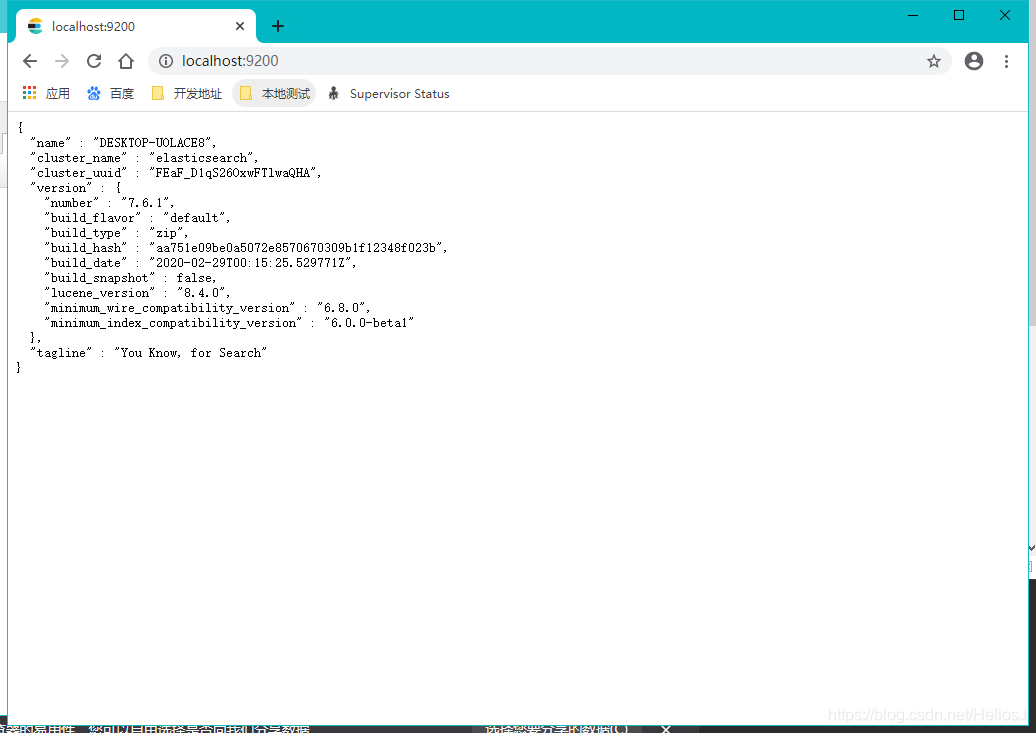The width and height of the screenshot is (1036, 733).
Task: Go back to the previous page
Action: [30, 61]
